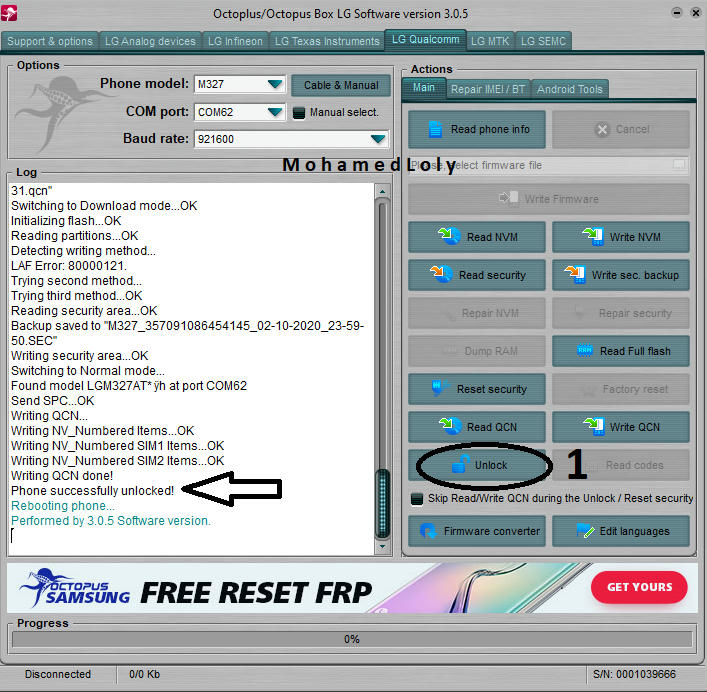This screenshot has height=692, width=707.
Task: Click the Repair NVM button
Action: click(x=477, y=313)
